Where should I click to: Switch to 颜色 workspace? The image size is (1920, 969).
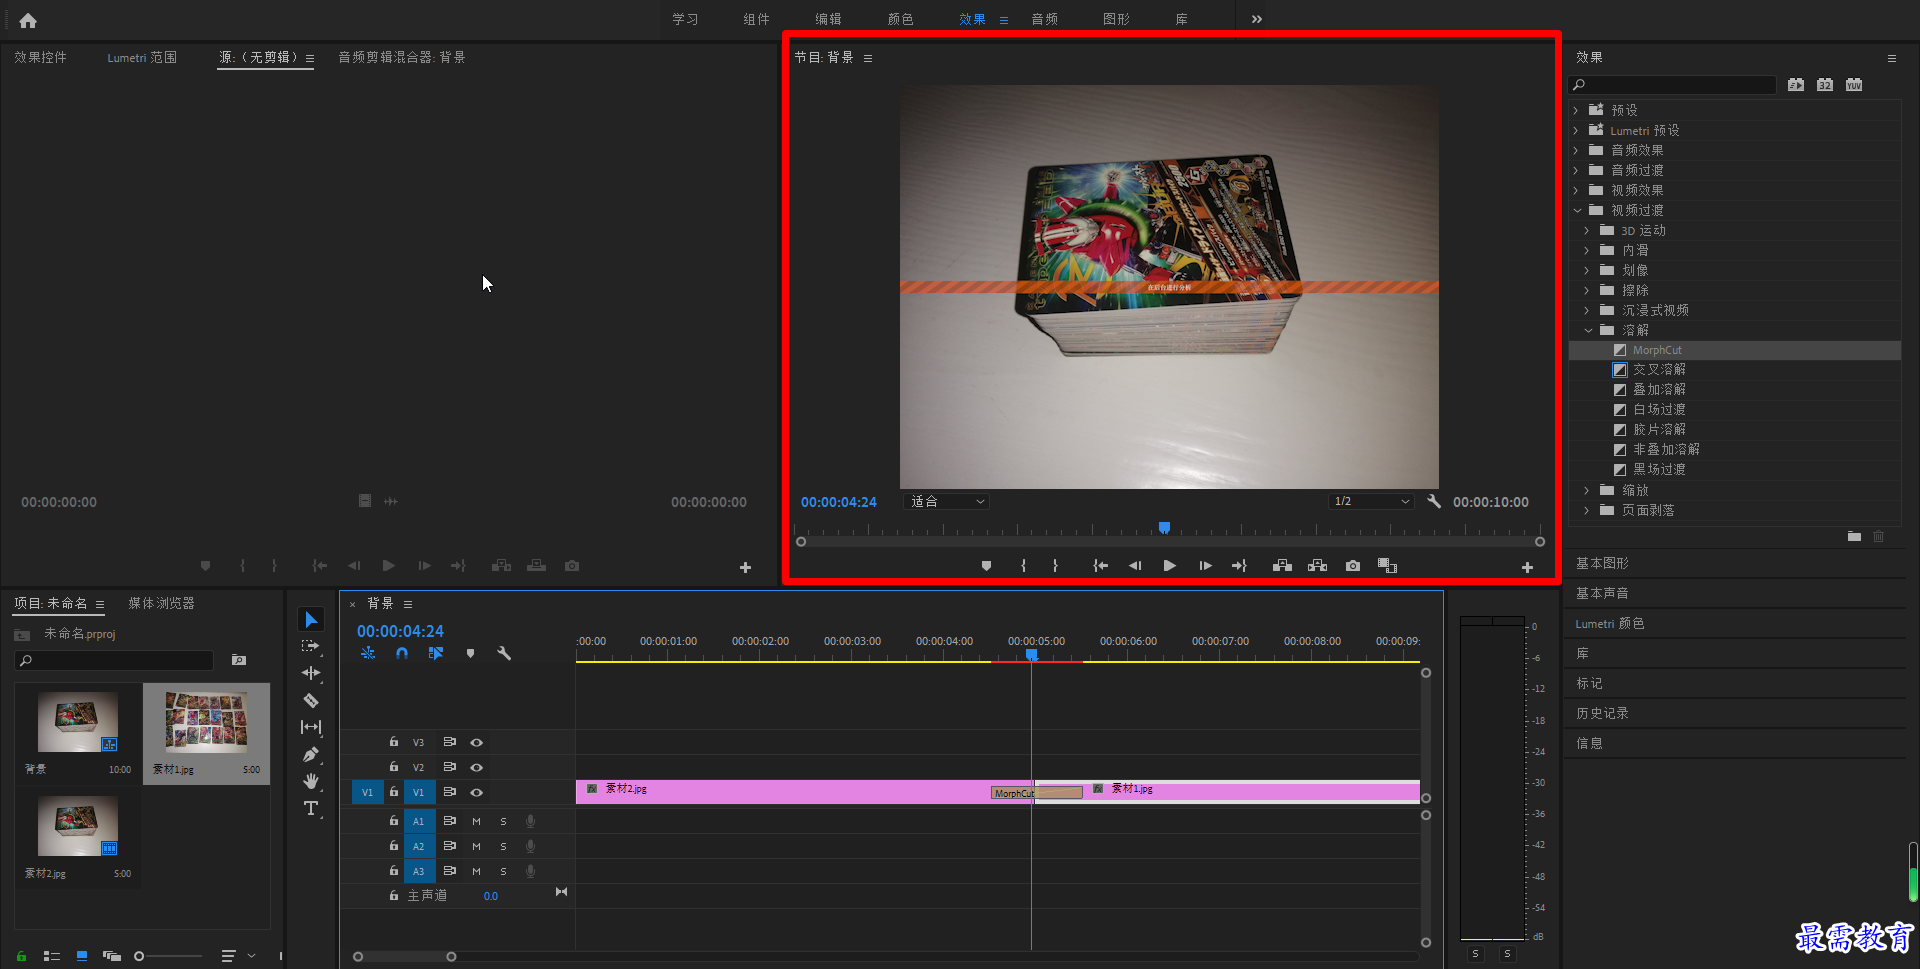pos(900,19)
